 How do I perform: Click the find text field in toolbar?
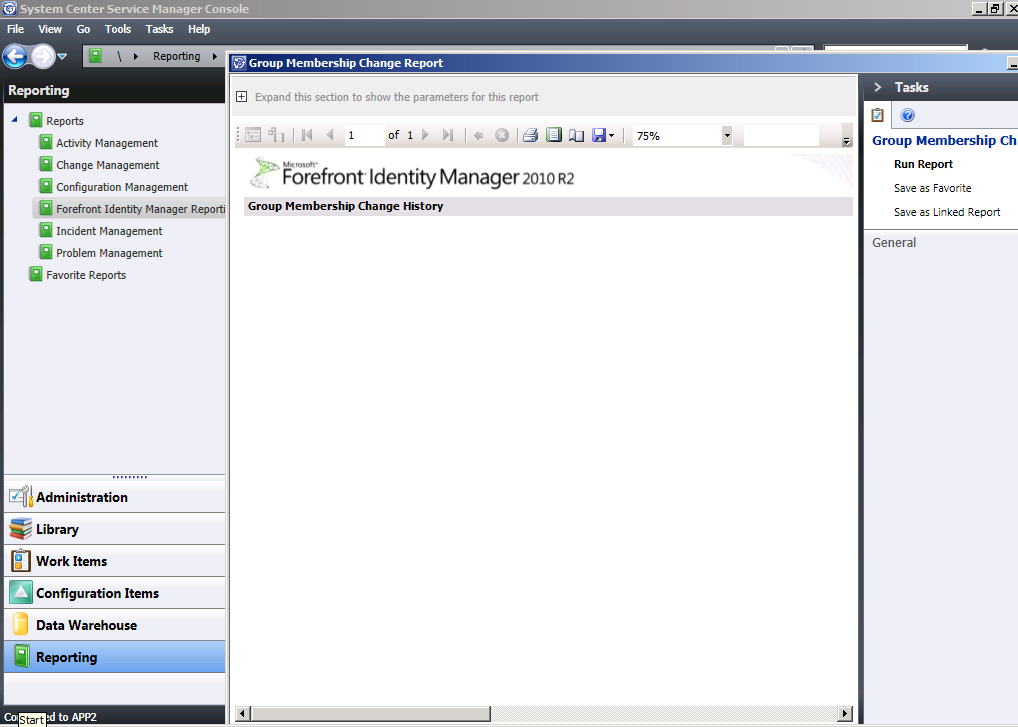(x=780, y=136)
